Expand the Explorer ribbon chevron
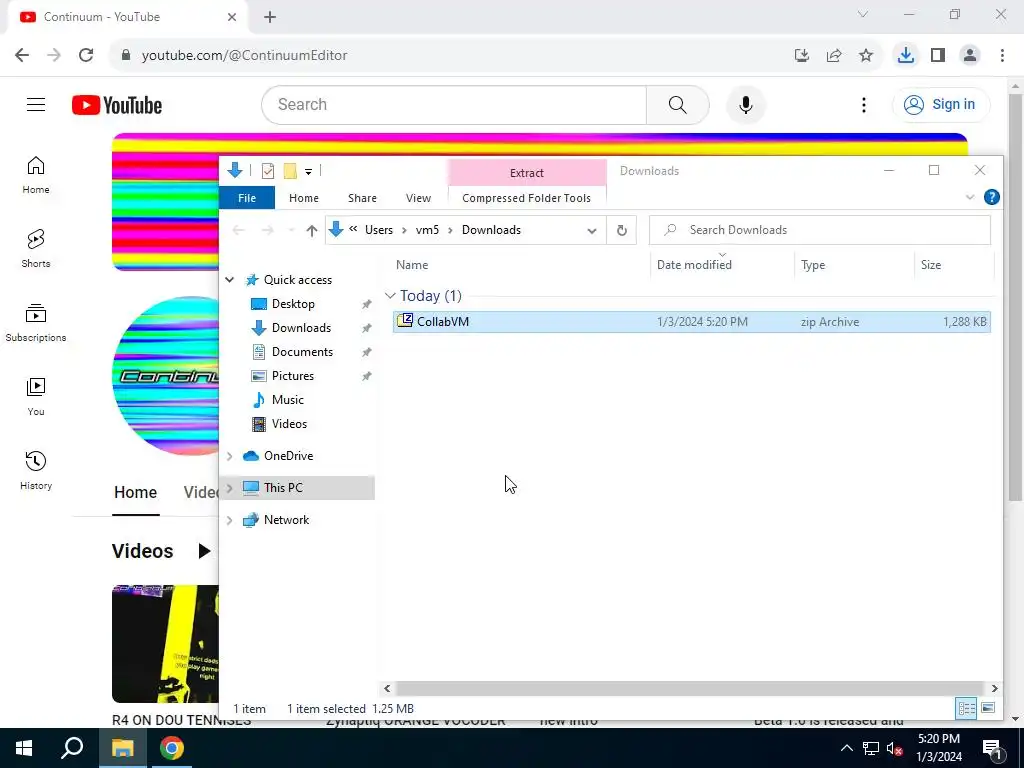 click(x=970, y=197)
